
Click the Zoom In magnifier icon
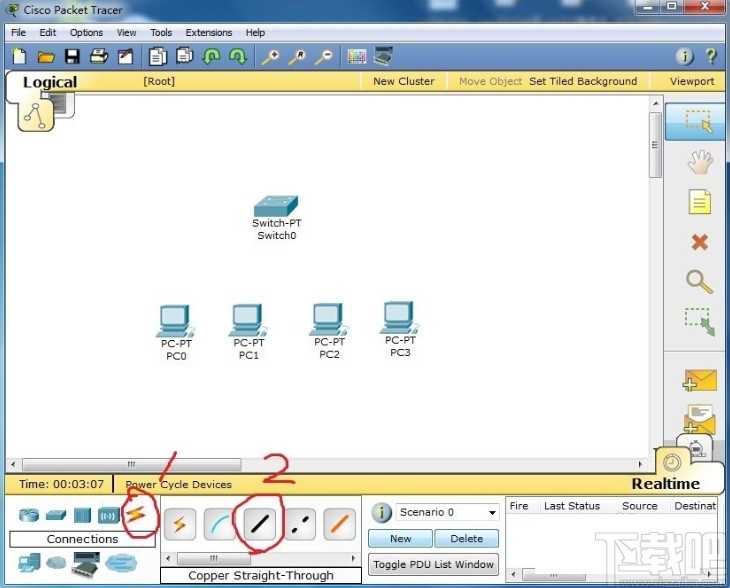pos(270,57)
